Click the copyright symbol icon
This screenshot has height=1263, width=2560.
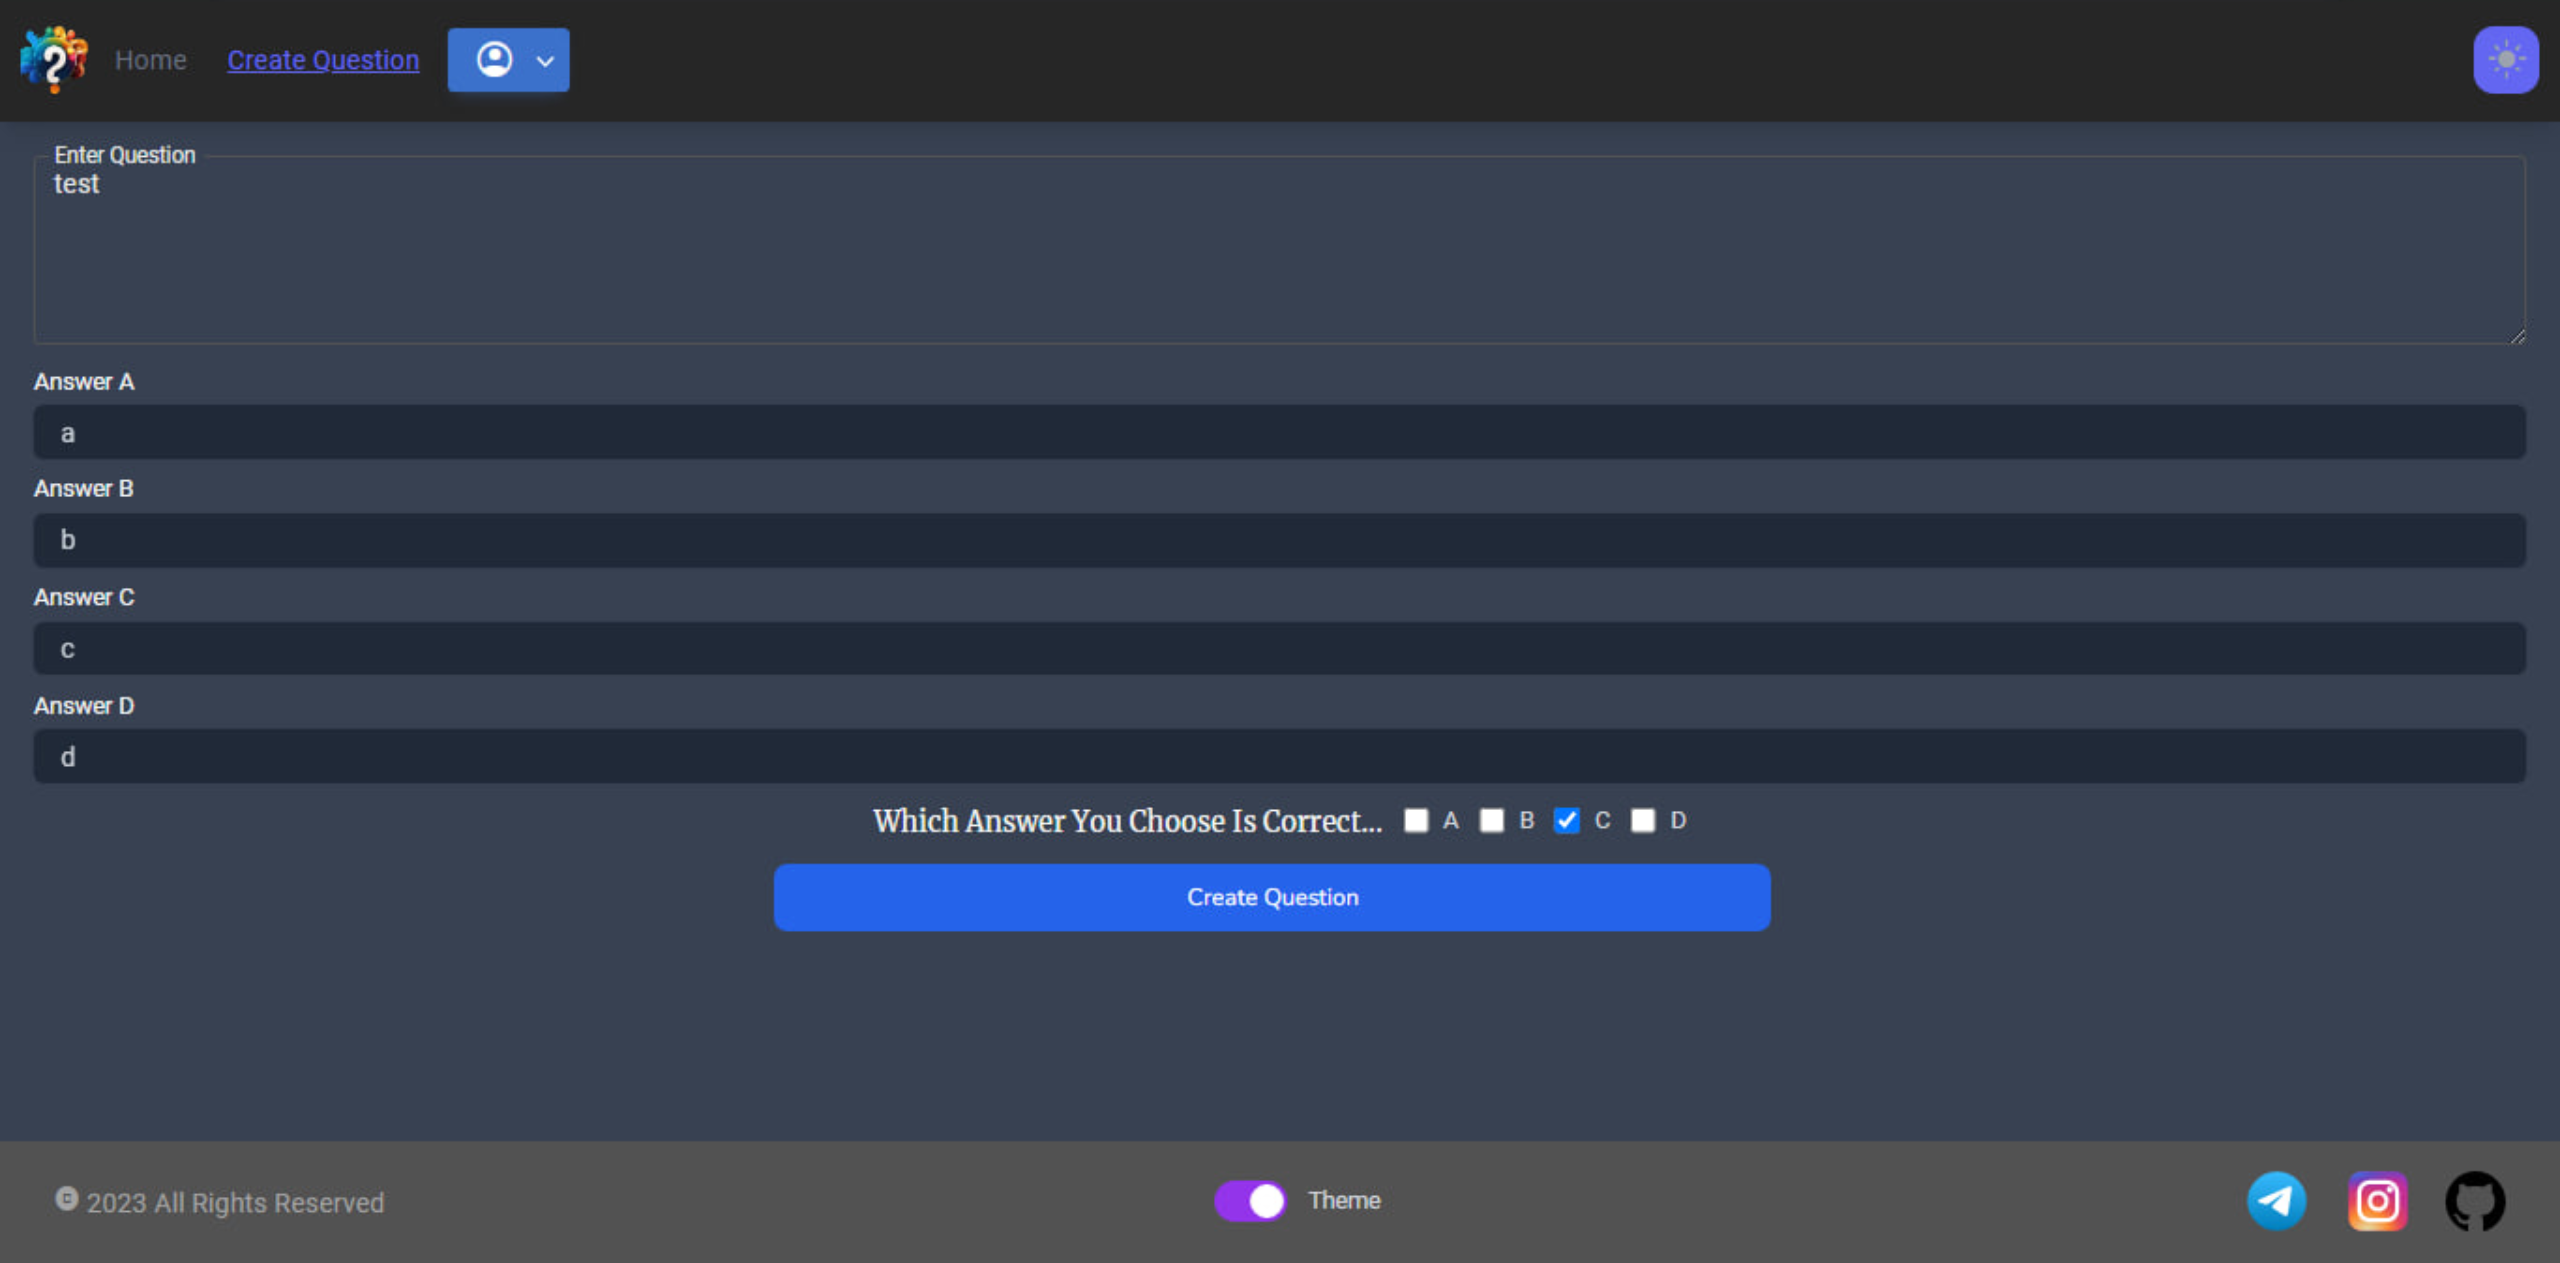pyautogui.click(x=66, y=1198)
